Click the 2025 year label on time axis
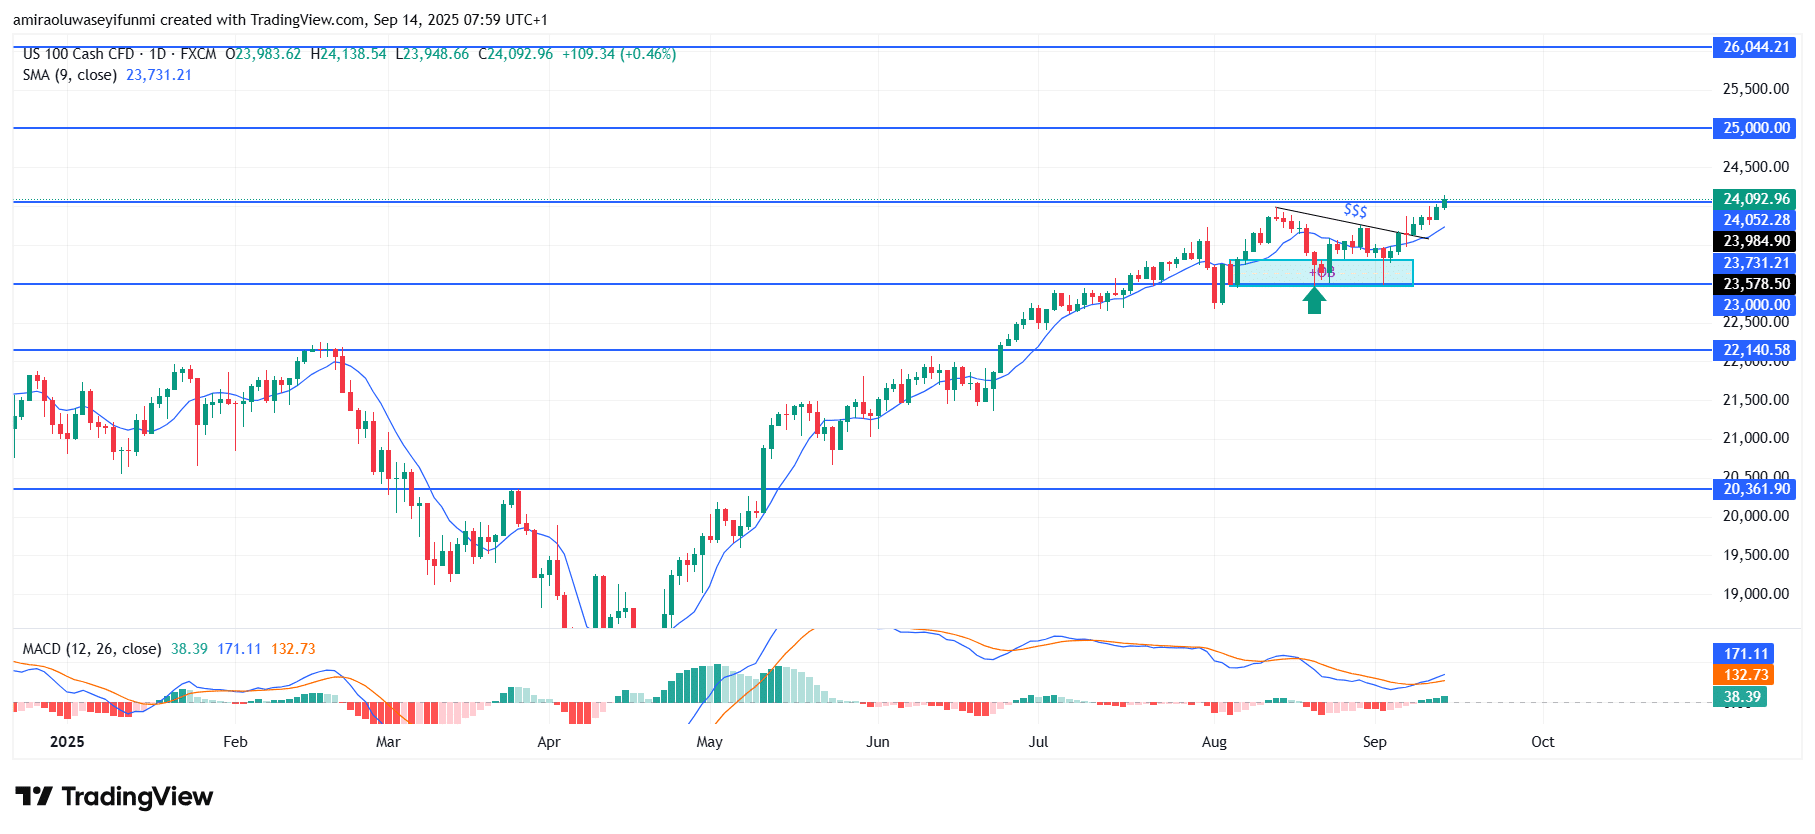The height and width of the screenshot is (834, 1815). point(67,742)
